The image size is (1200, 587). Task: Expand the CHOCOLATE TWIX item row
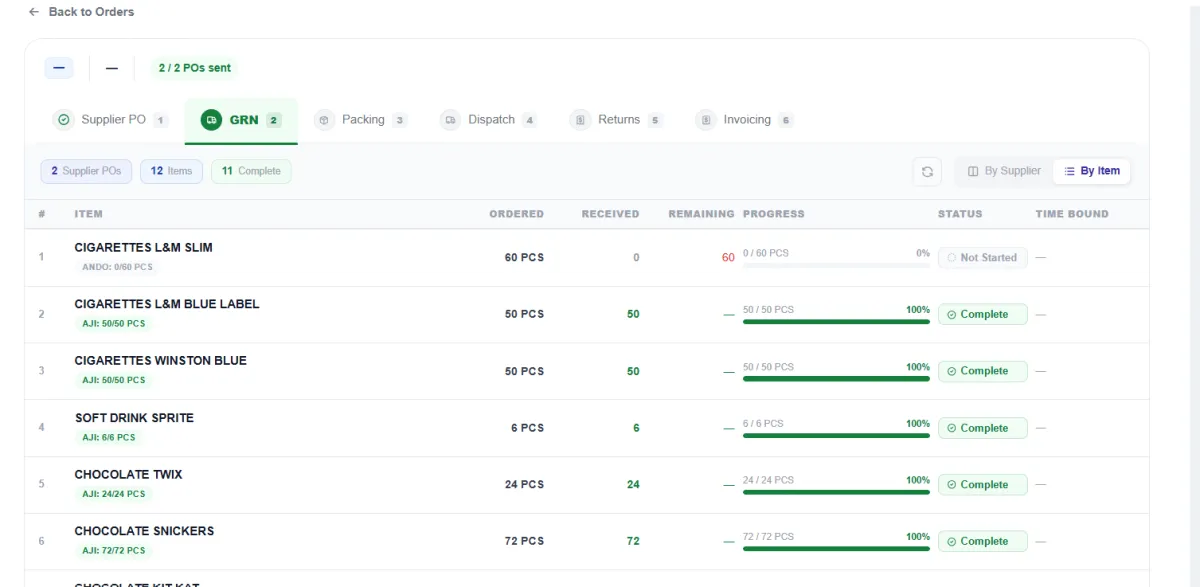click(x=587, y=484)
